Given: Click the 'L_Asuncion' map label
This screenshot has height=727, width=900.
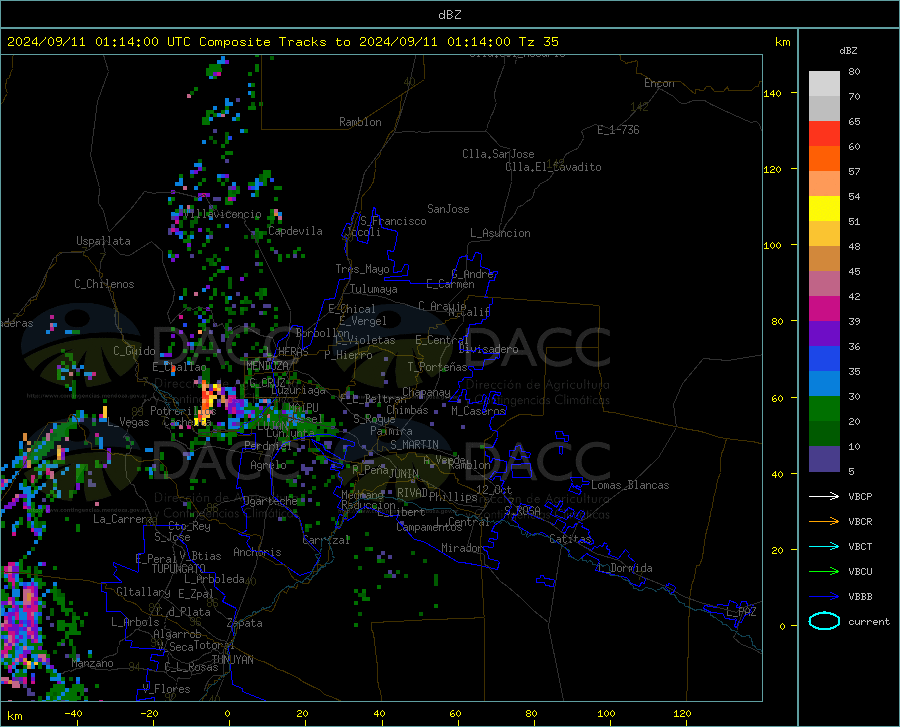Looking at the screenshot, I should pos(500,233).
